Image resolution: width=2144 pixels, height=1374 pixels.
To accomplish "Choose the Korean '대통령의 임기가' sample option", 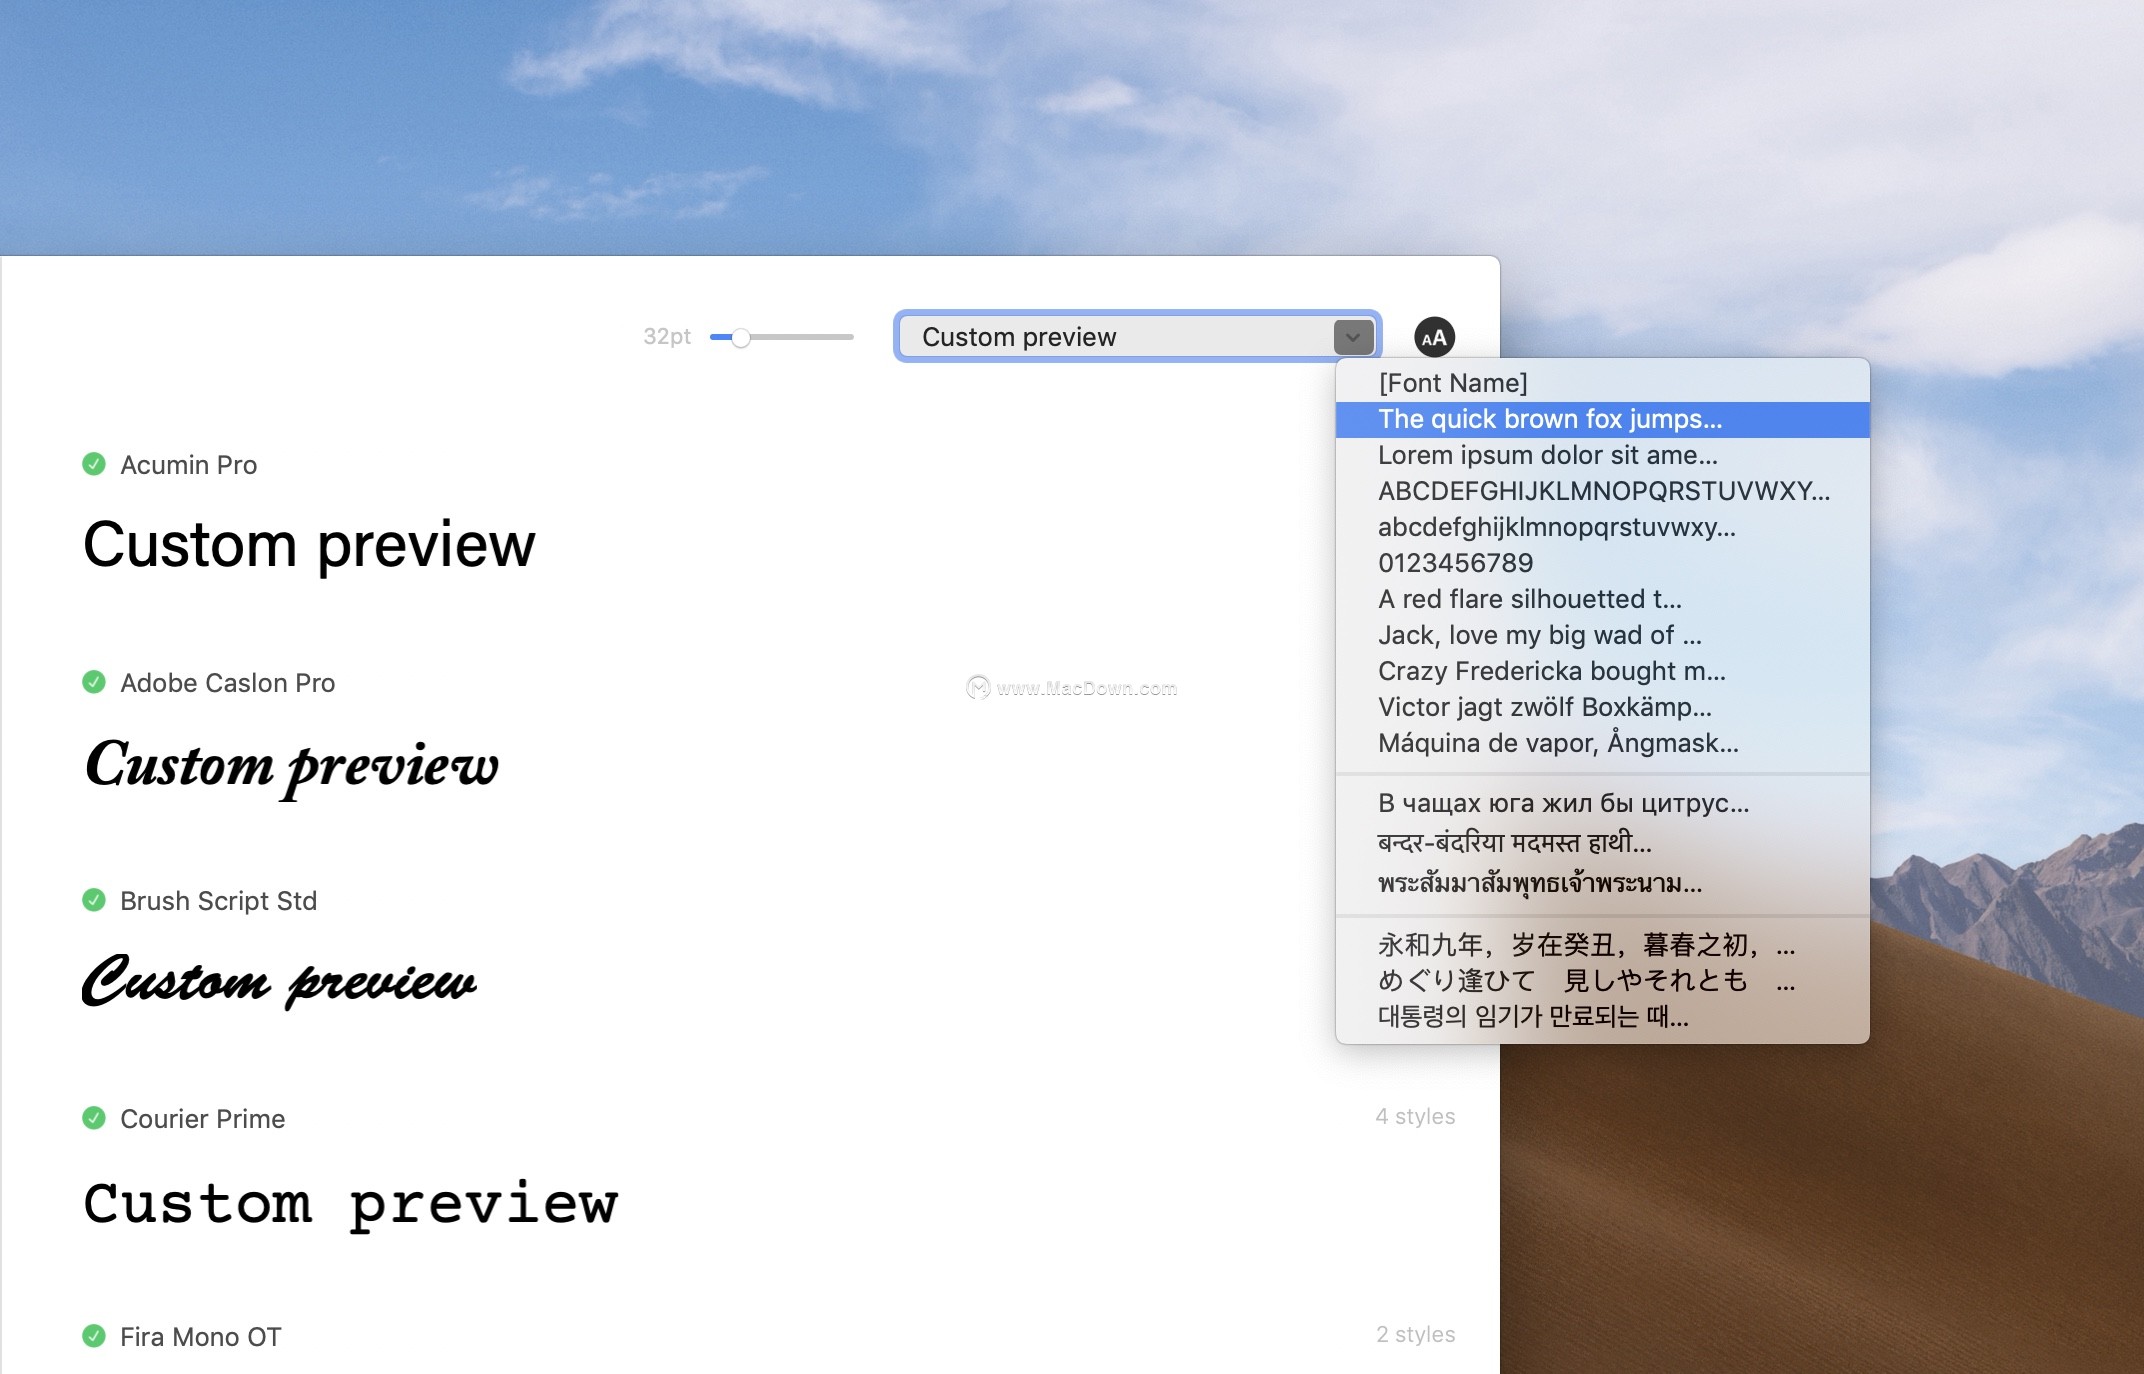I will tap(1602, 1017).
